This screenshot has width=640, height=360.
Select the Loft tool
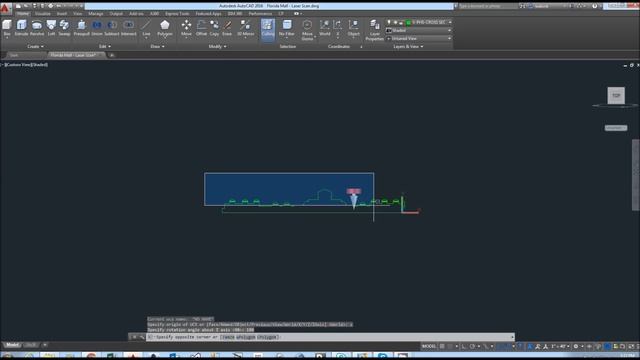pos(51,28)
